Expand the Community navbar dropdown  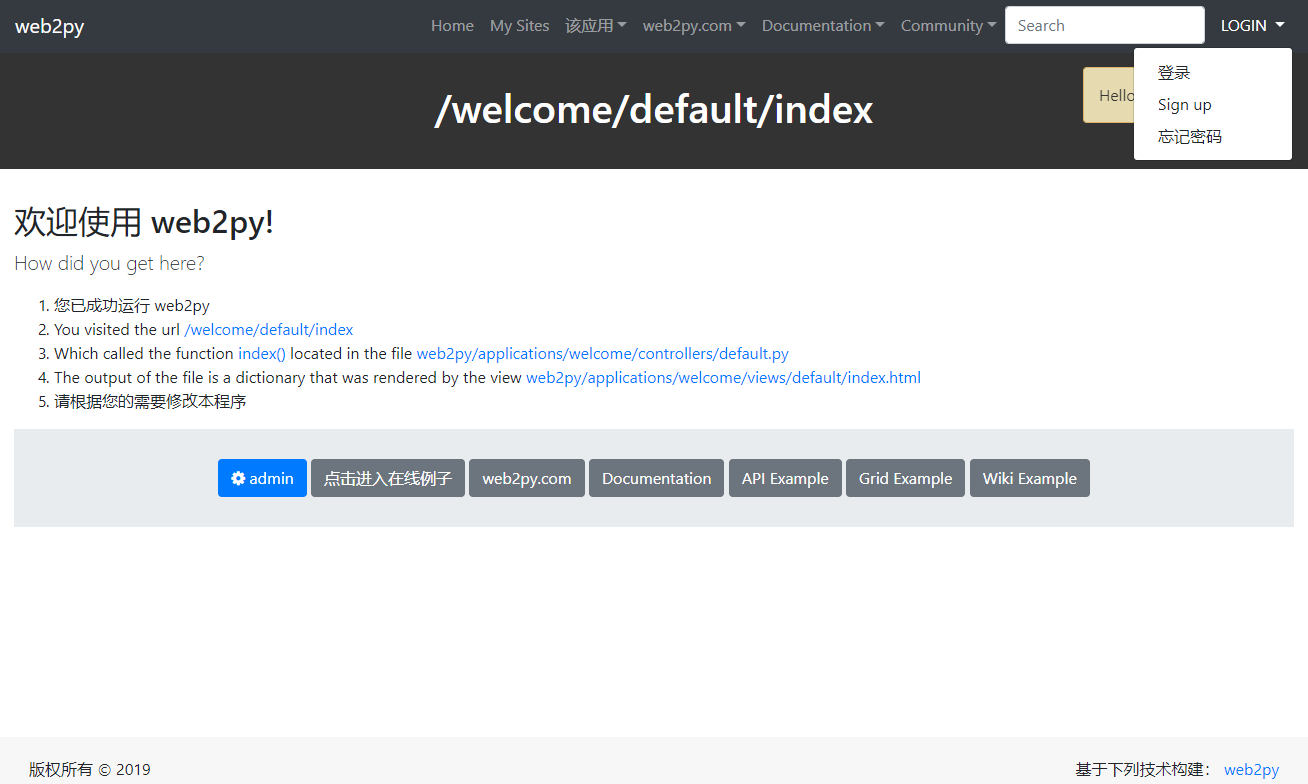(948, 26)
